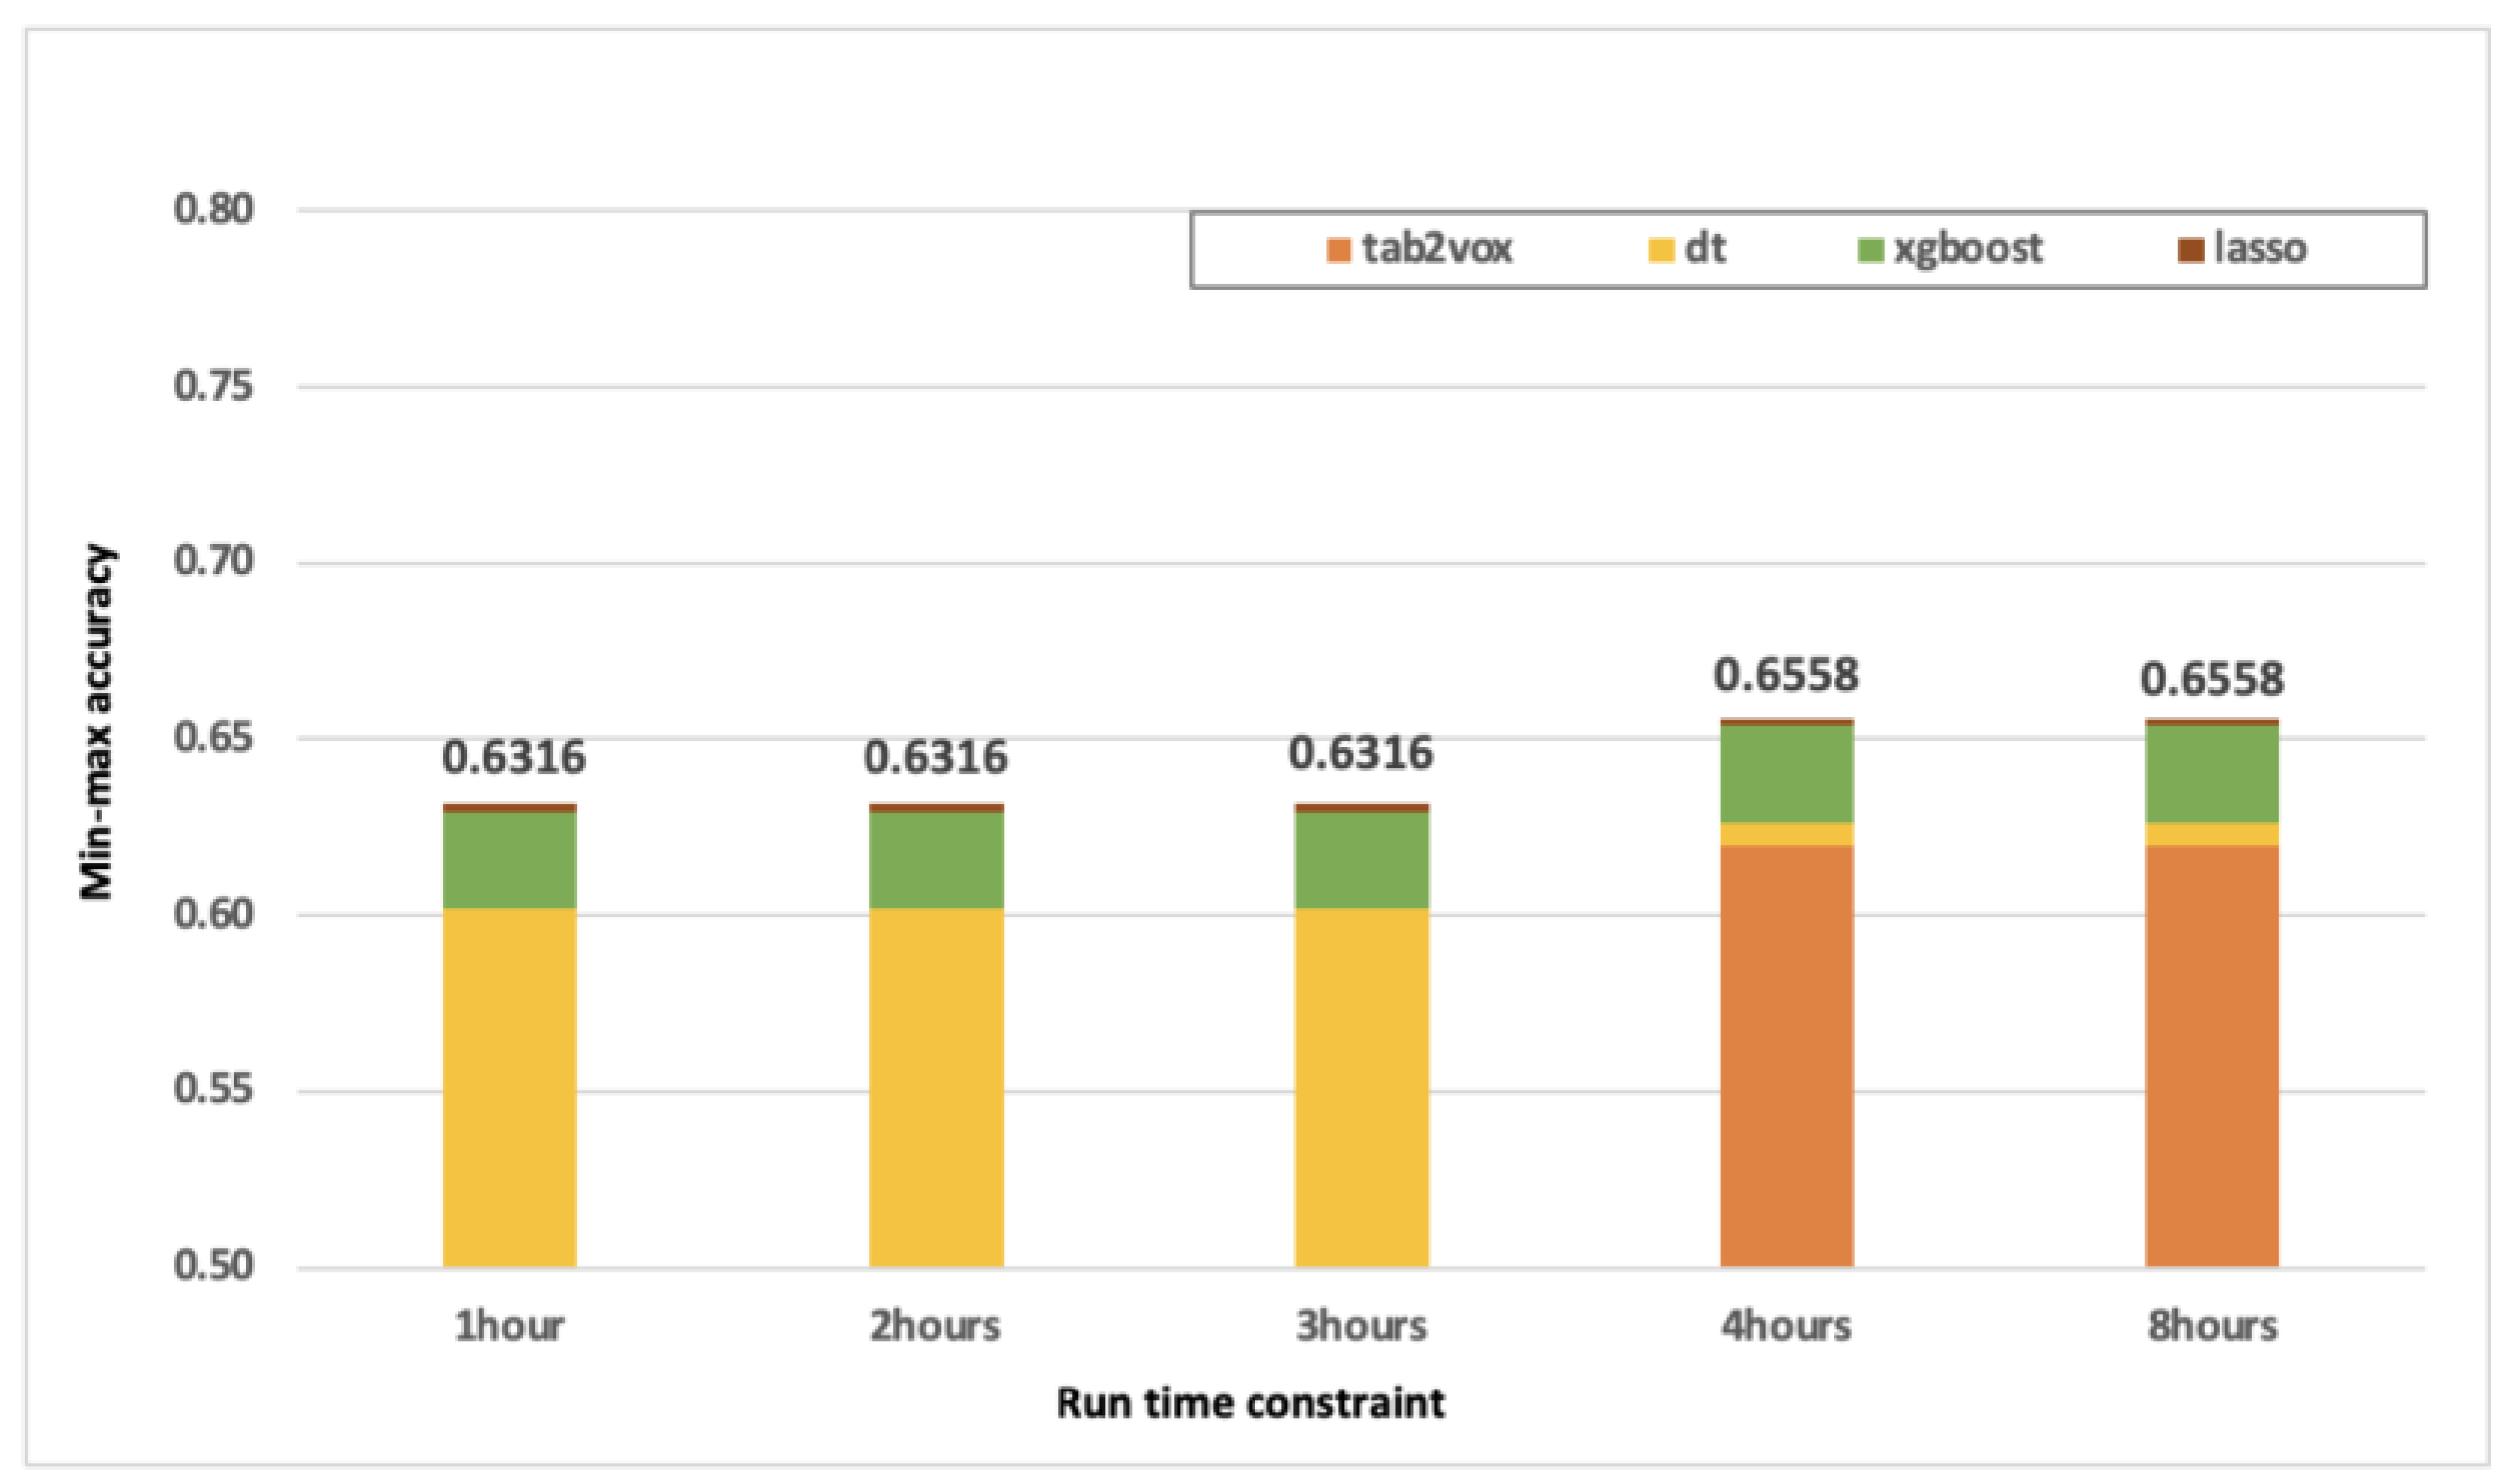Click the tab2vox orange legend swatch

tap(1339, 250)
